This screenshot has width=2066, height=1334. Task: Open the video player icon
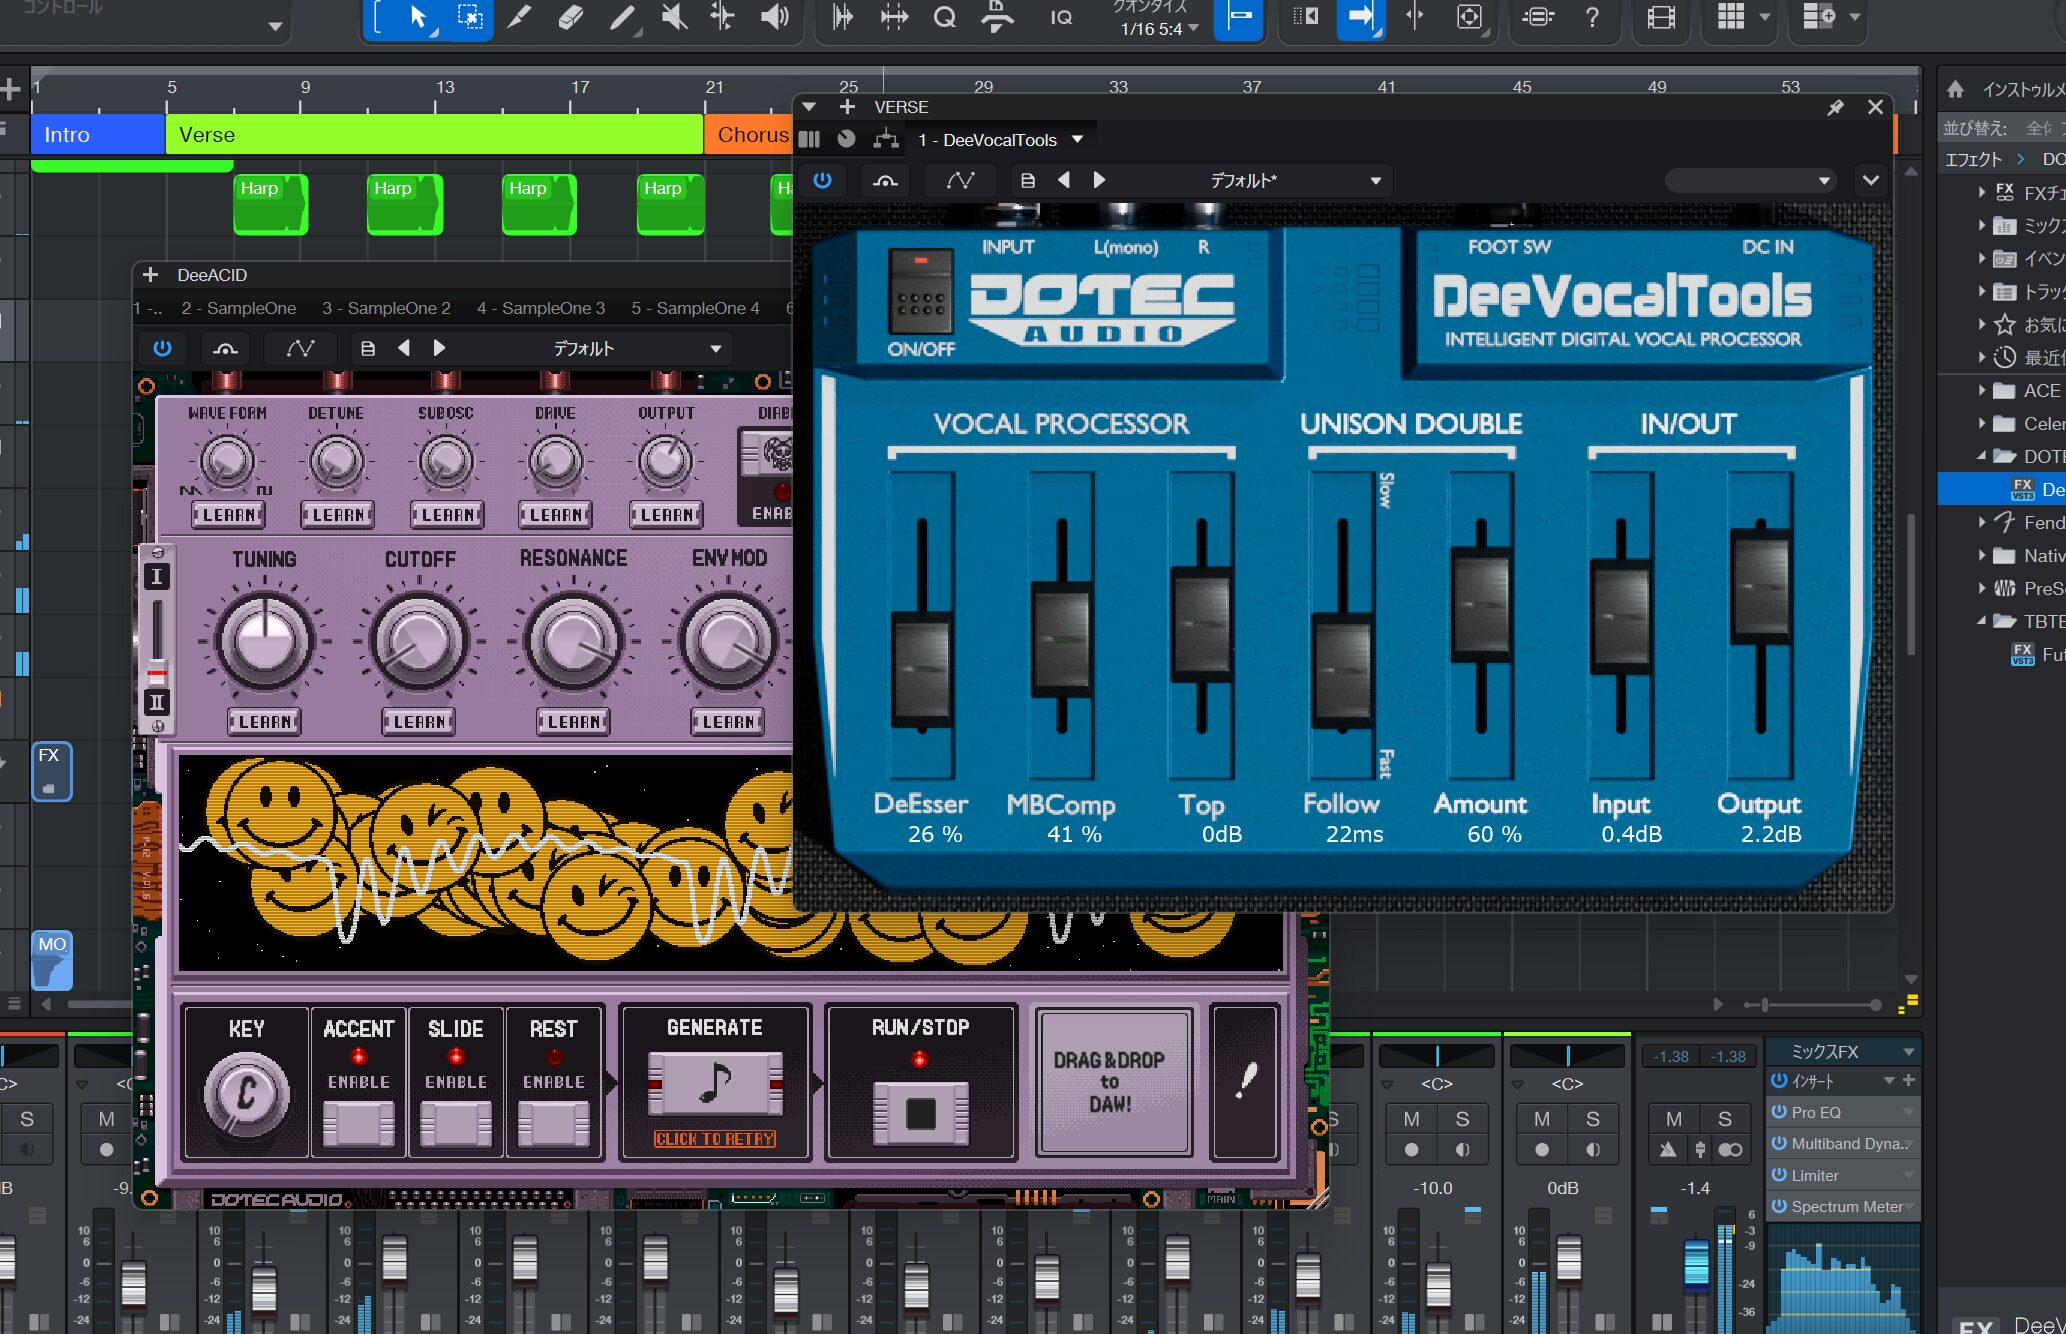tap(1661, 17)
